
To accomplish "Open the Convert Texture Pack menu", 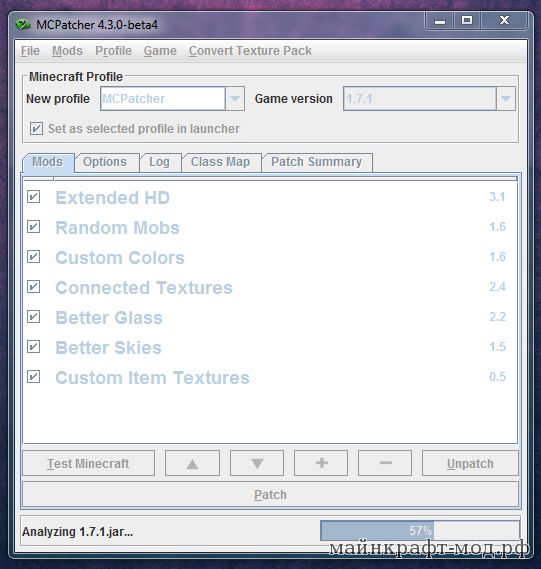I will point(250,51).
